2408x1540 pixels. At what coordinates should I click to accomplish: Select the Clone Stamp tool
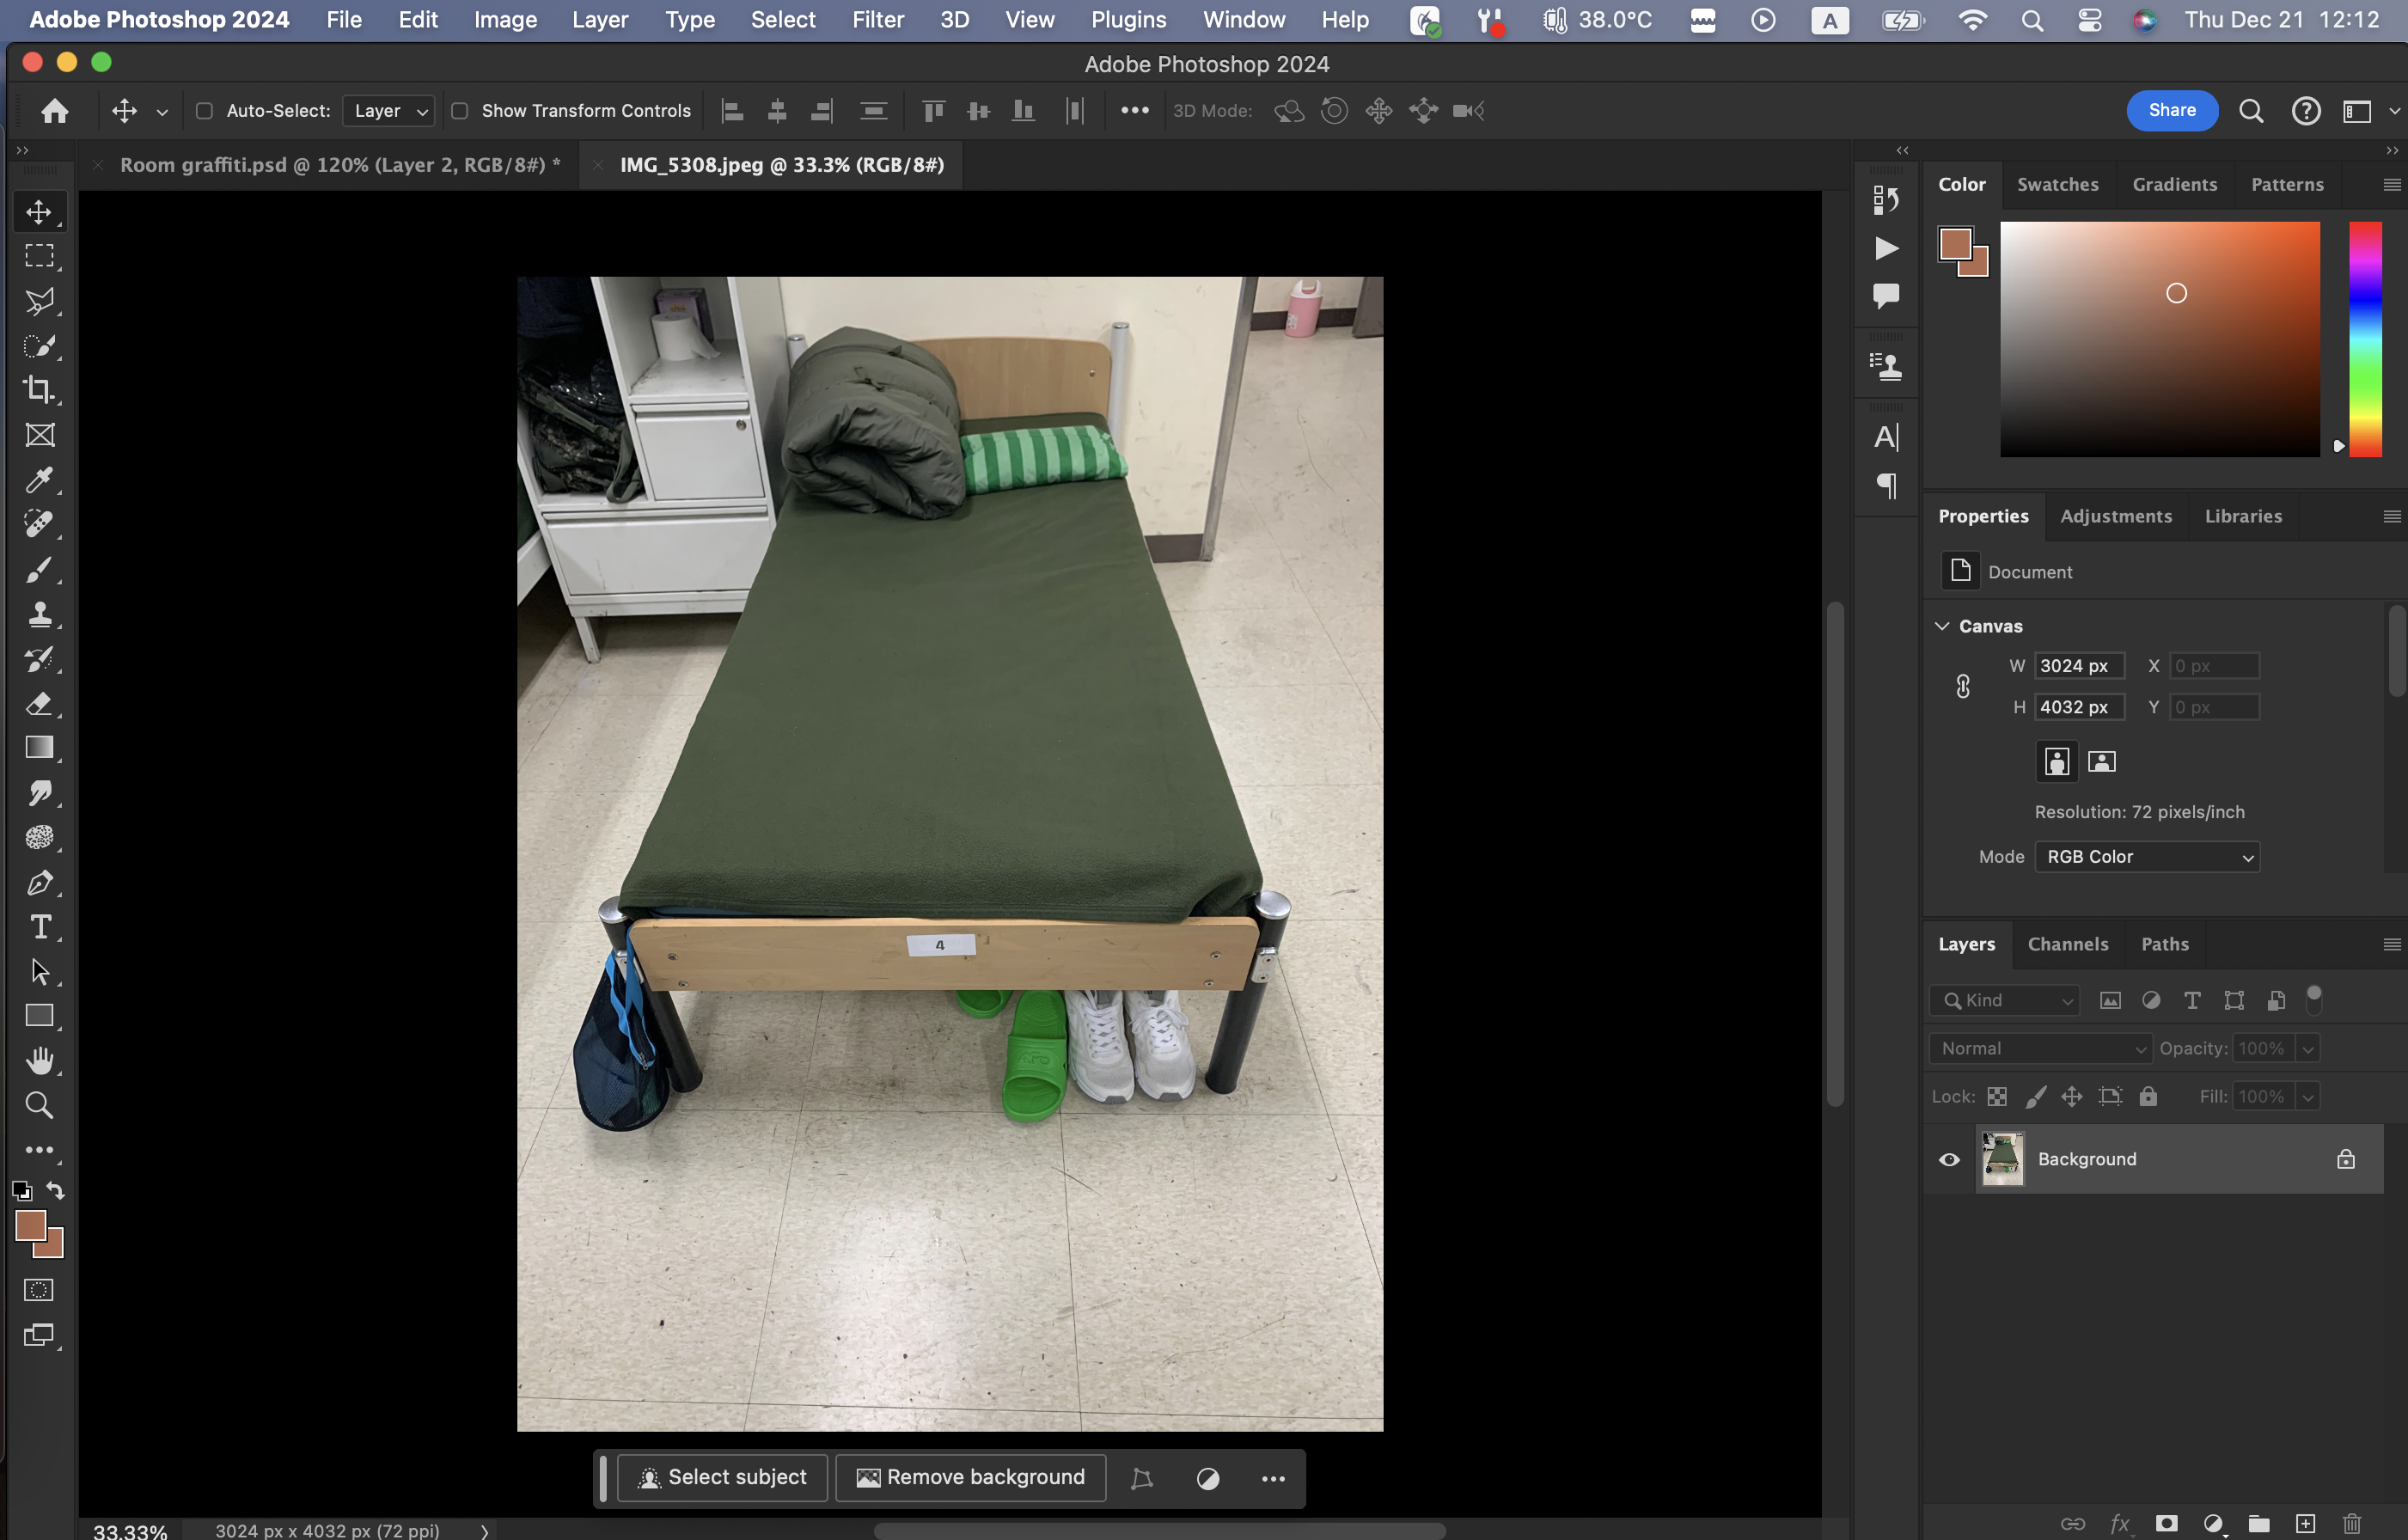39,614
